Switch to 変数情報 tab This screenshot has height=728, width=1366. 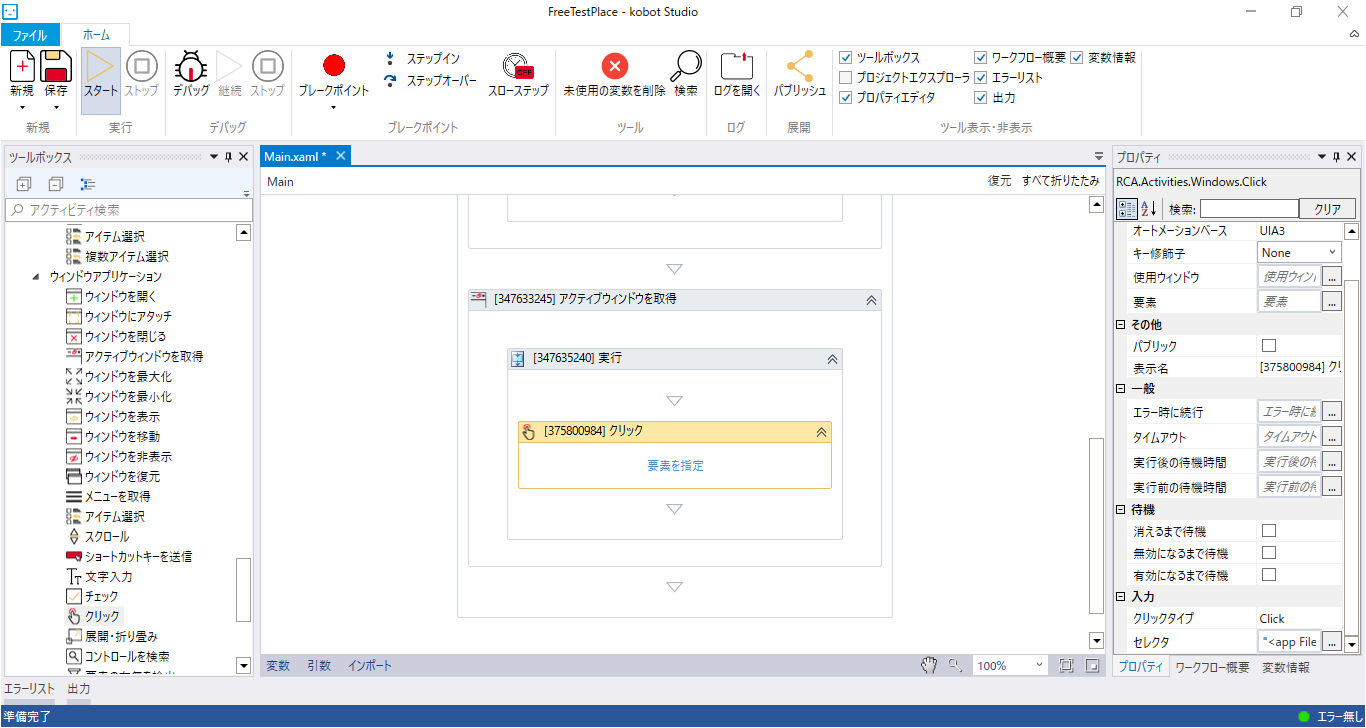click(x=1285, y=667)
